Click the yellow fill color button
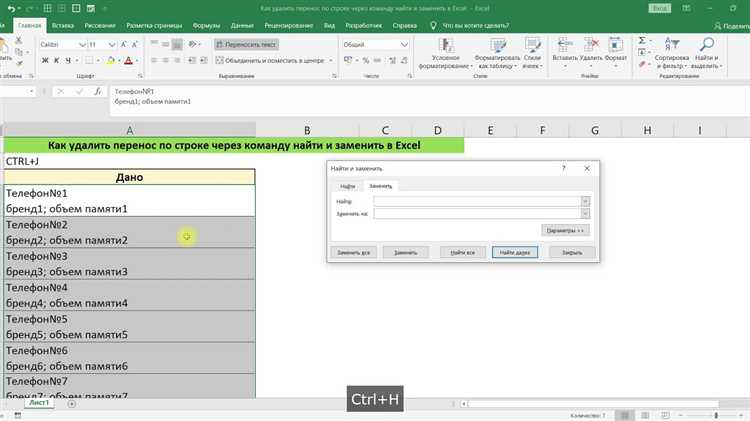Viewport: 750px width, 421px height. (x=110, y=61)
